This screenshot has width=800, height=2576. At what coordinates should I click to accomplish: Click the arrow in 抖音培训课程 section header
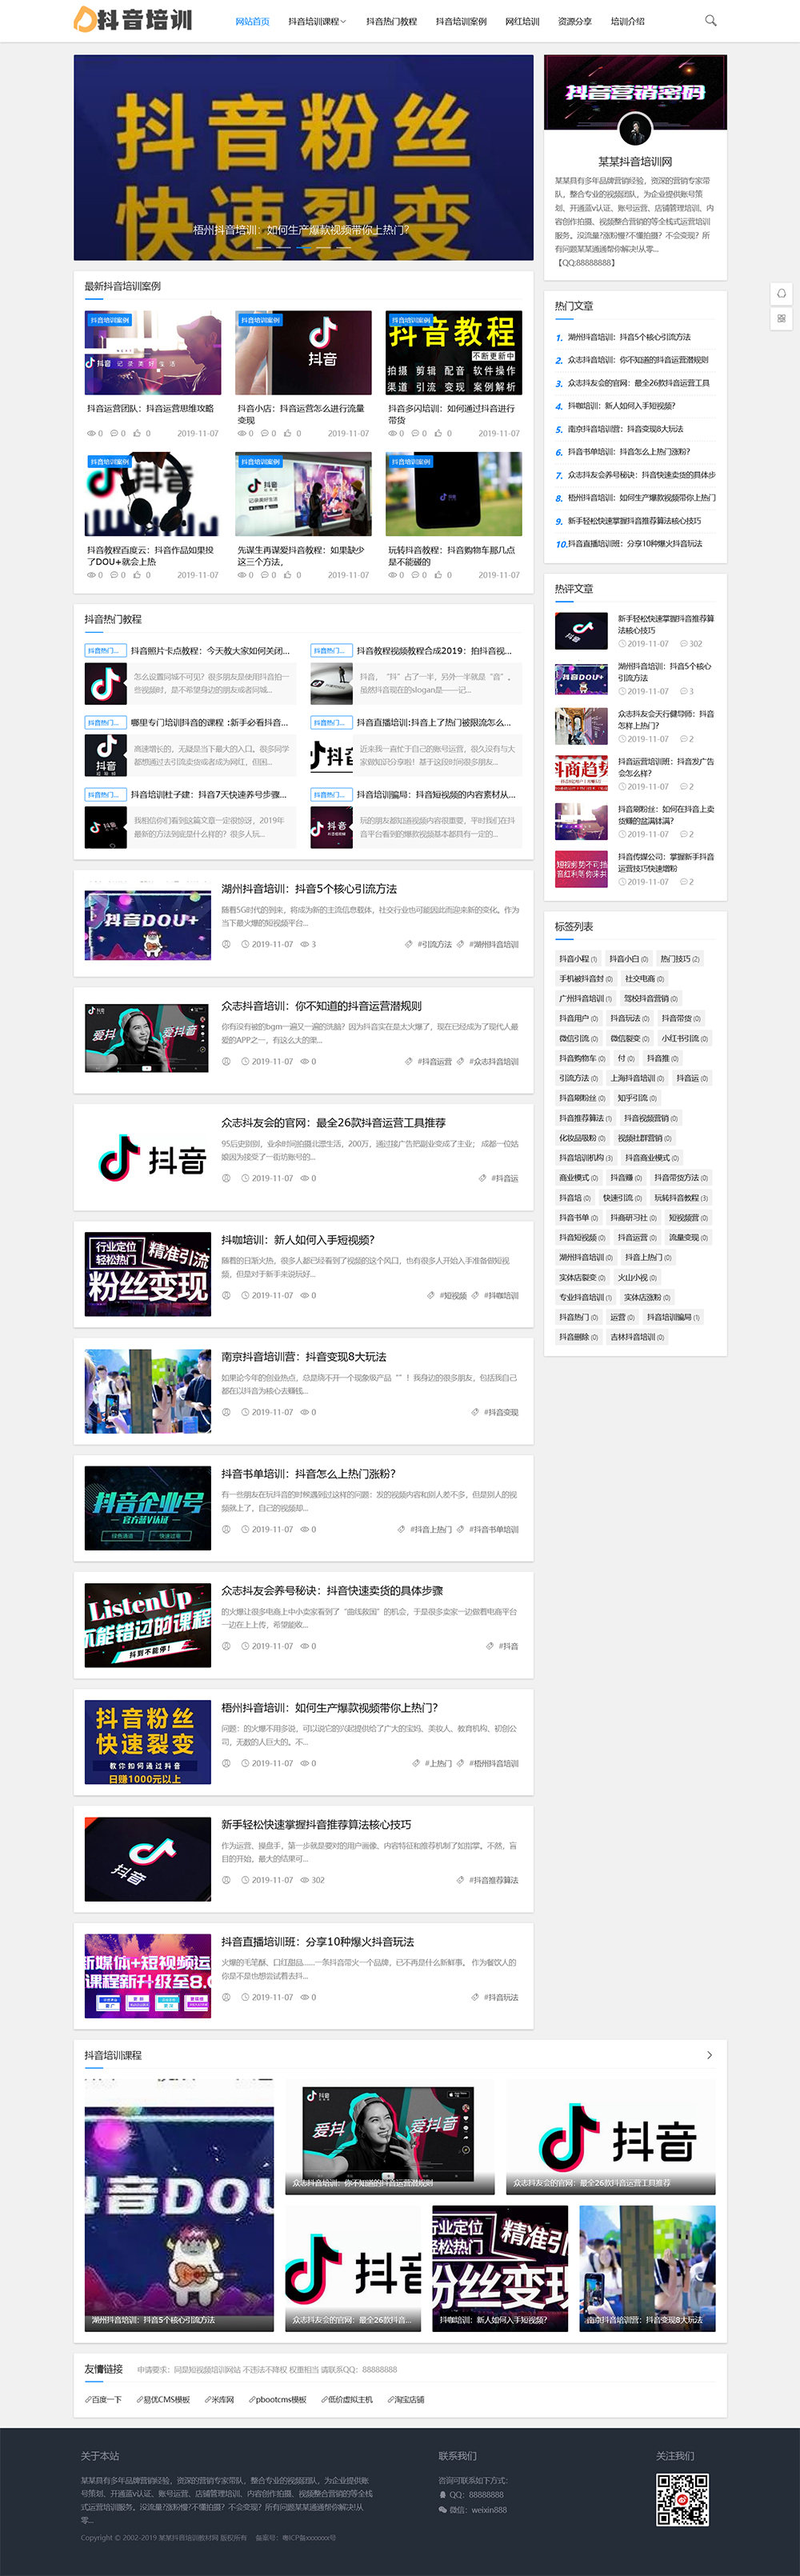[710, 2055]
